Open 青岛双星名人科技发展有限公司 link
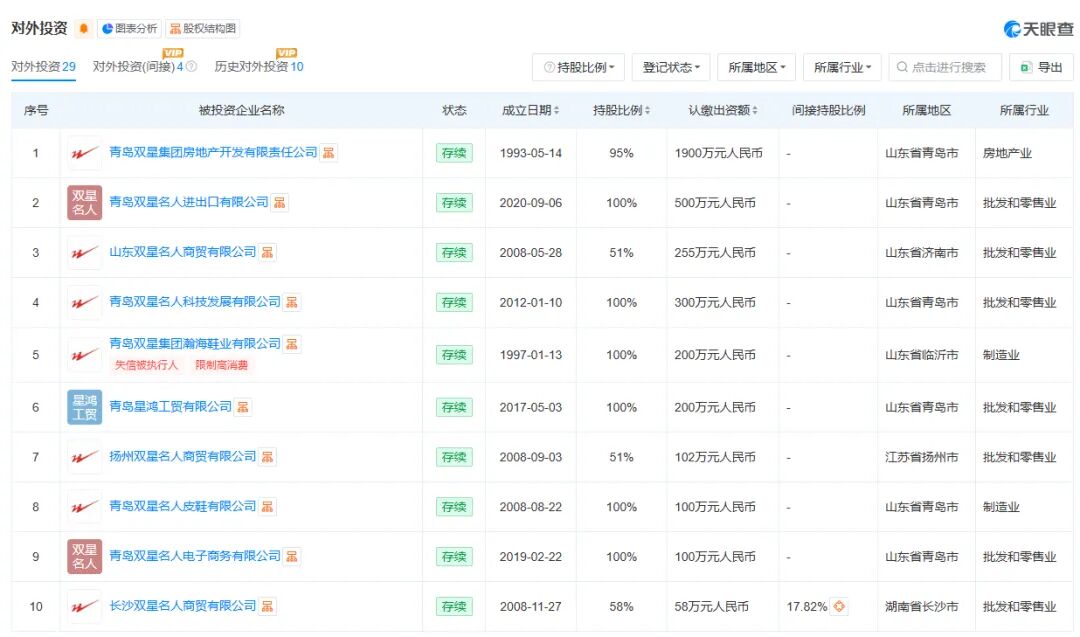 tap(195, 302)
